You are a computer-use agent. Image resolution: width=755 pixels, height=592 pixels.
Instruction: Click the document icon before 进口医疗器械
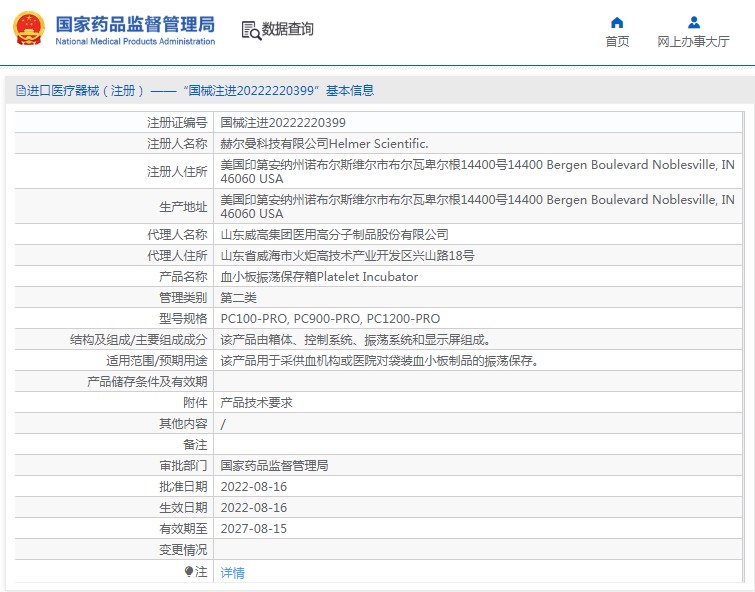pos(21,91)
